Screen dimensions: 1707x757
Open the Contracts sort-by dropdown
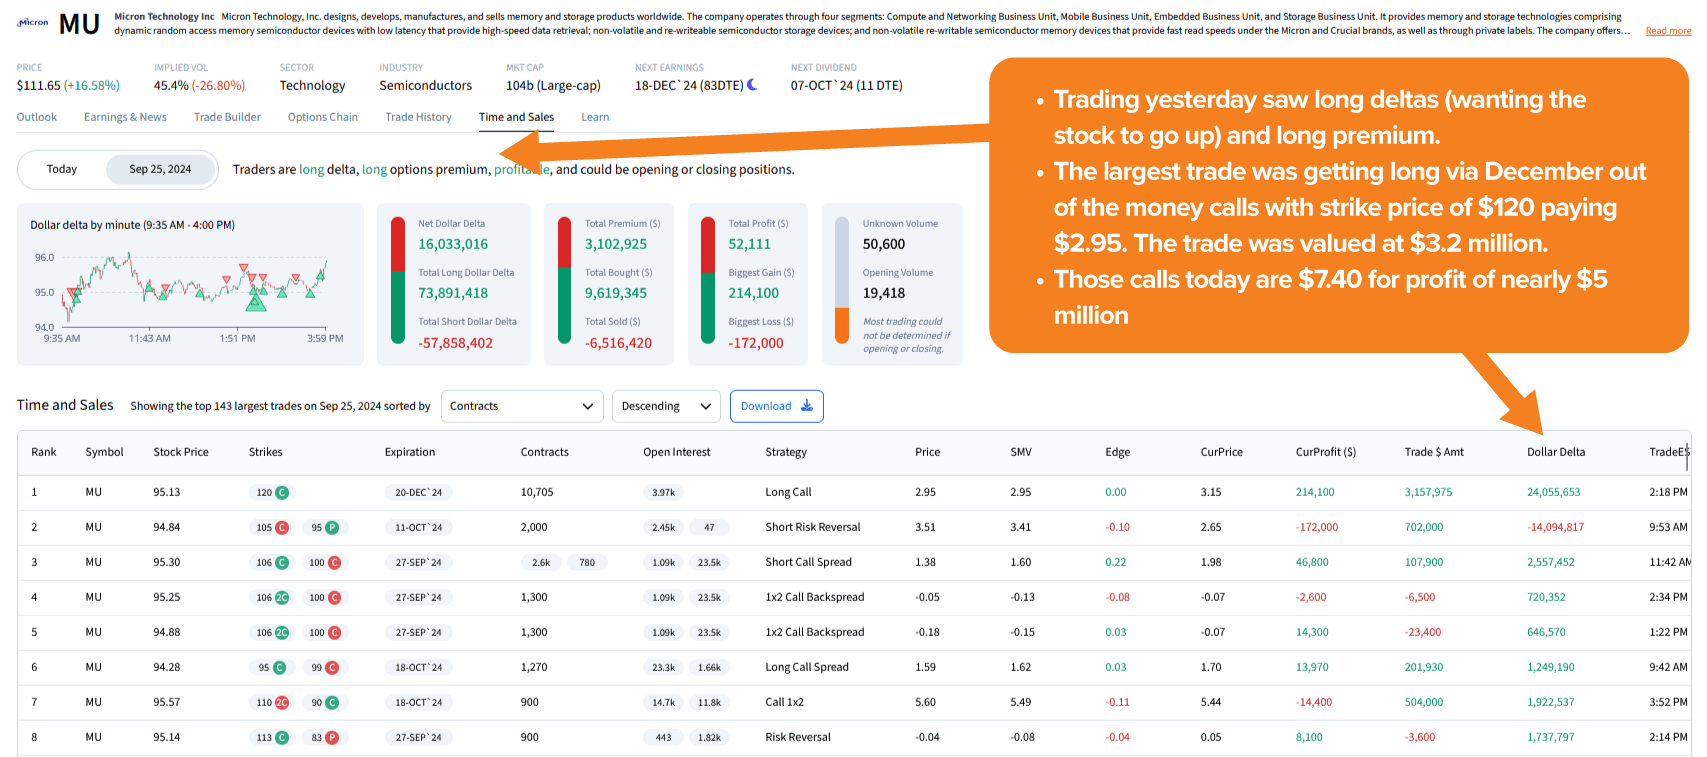coord(522,406)
